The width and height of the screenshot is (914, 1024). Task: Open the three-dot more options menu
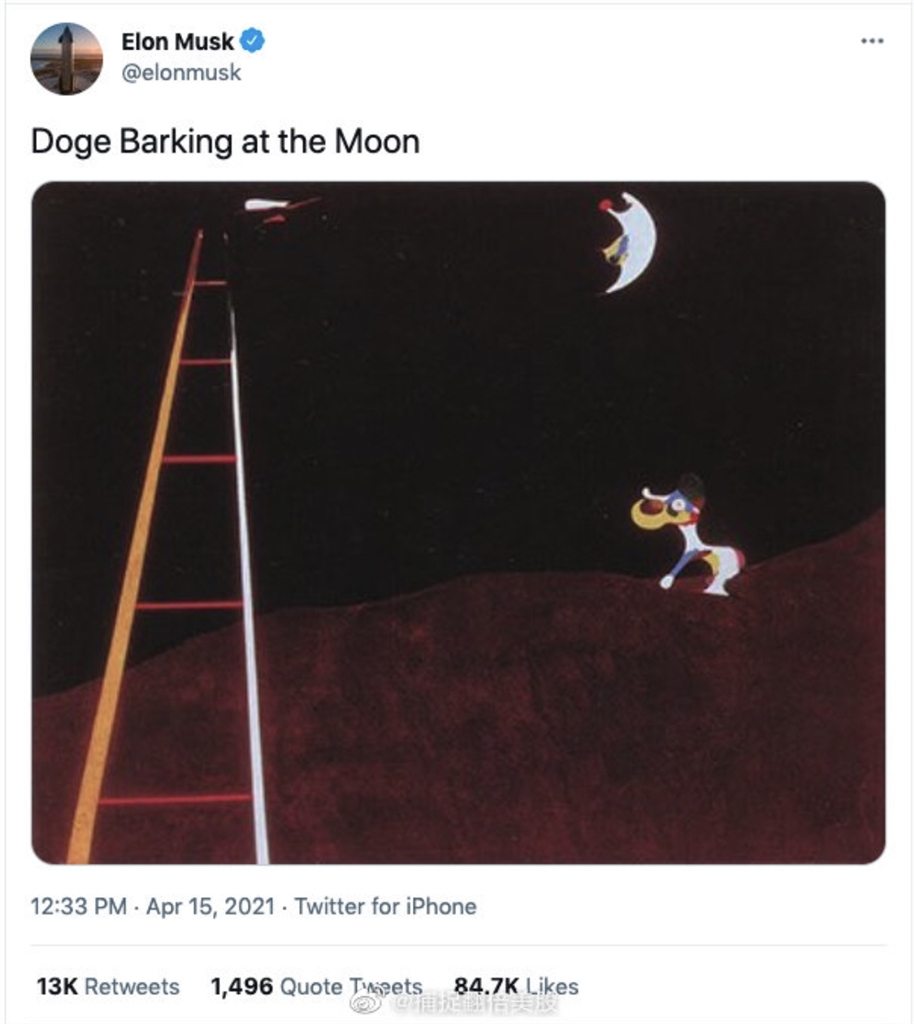[872, 41]
